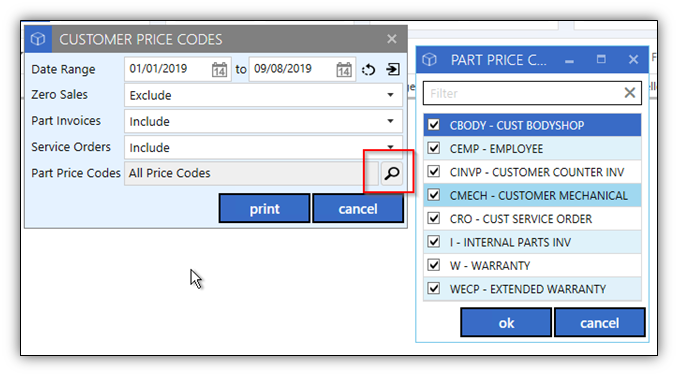Click the arrow-into-box icon beside date range

393,69
